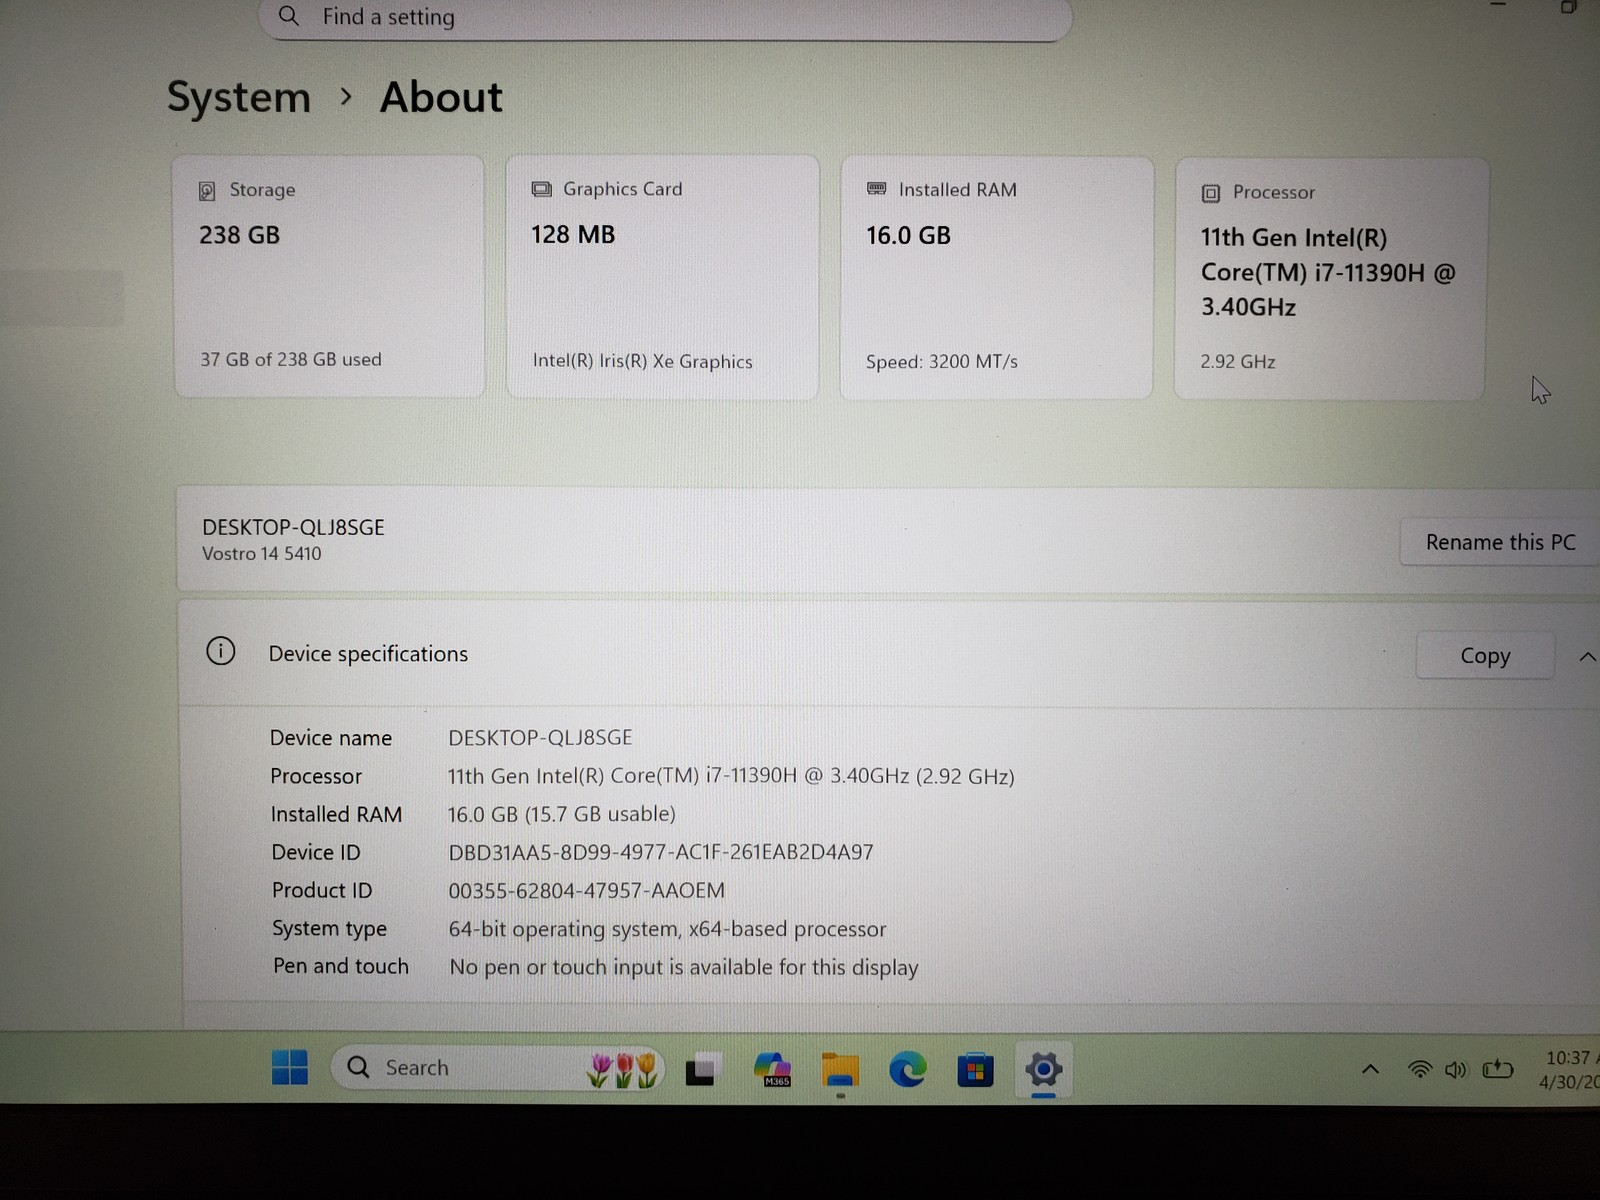Open Task View from taskbar
This screenshot has height=1200, width=1600.
[x=703, y=1070]
